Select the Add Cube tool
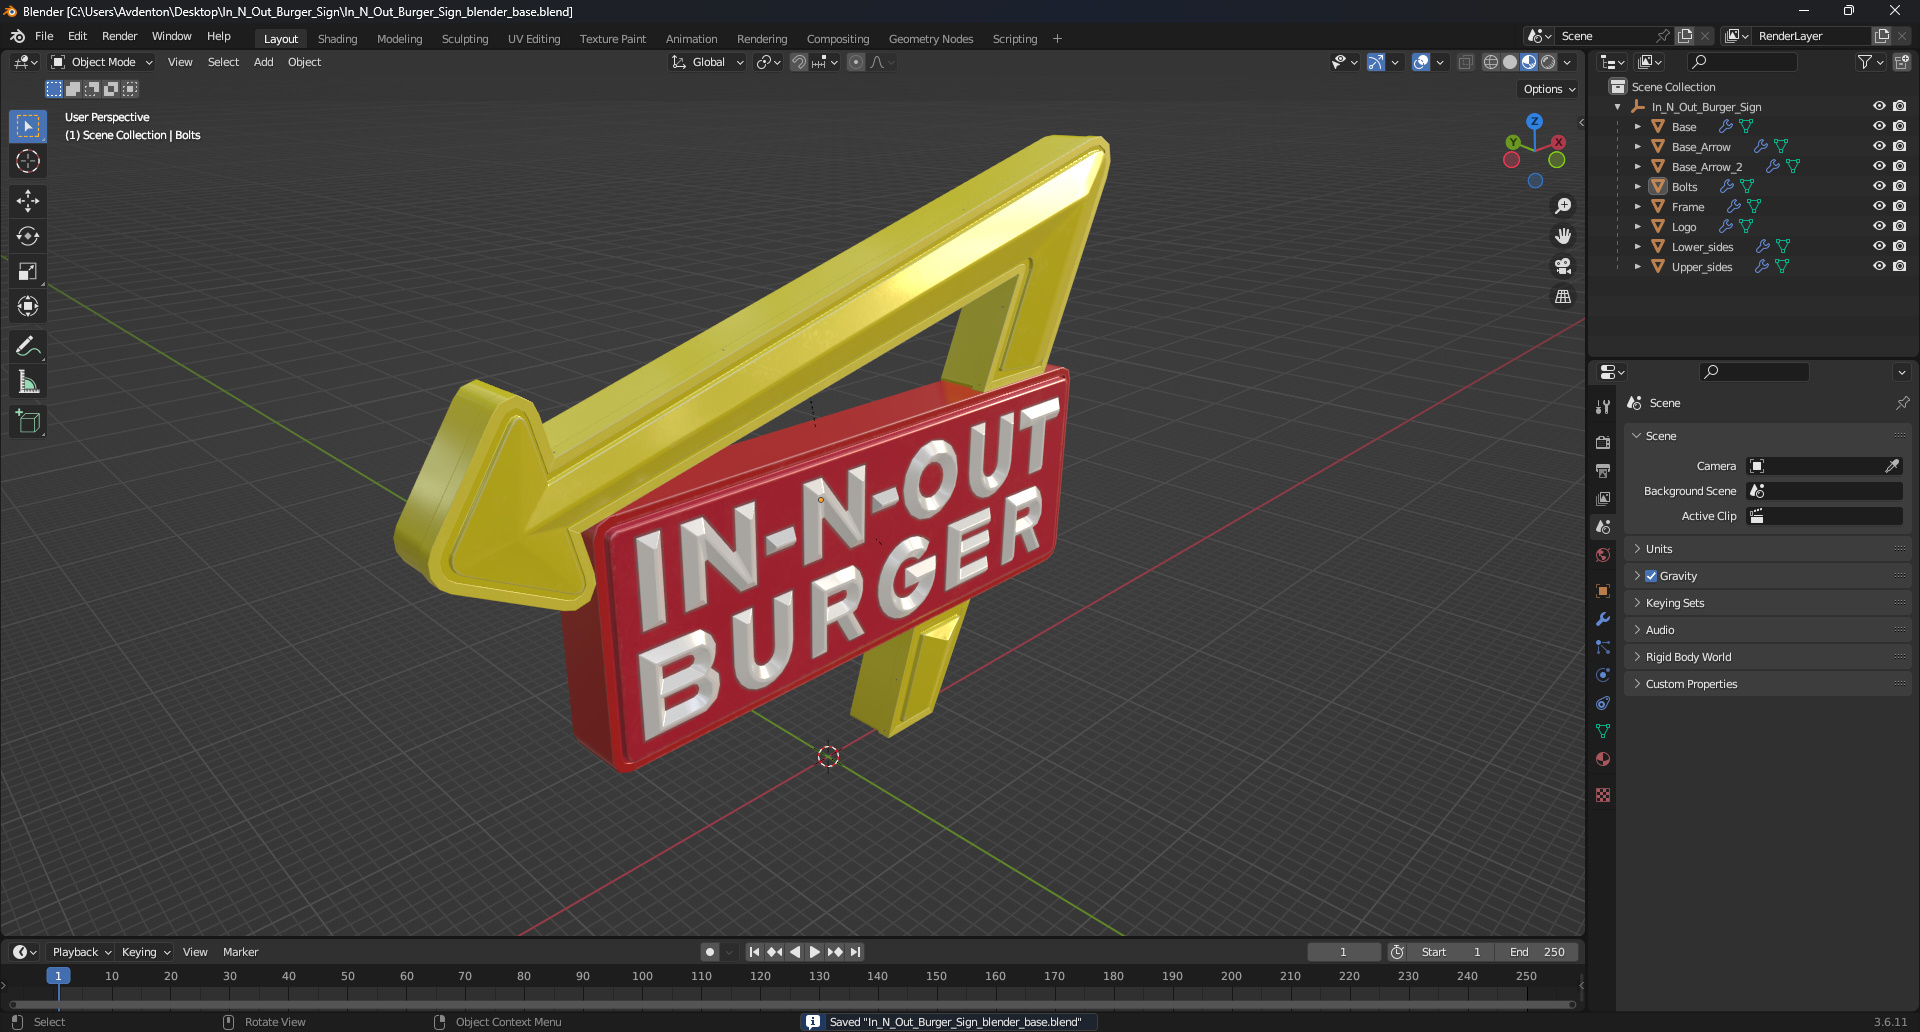The image size is (1920, 1032). (28, 422)
